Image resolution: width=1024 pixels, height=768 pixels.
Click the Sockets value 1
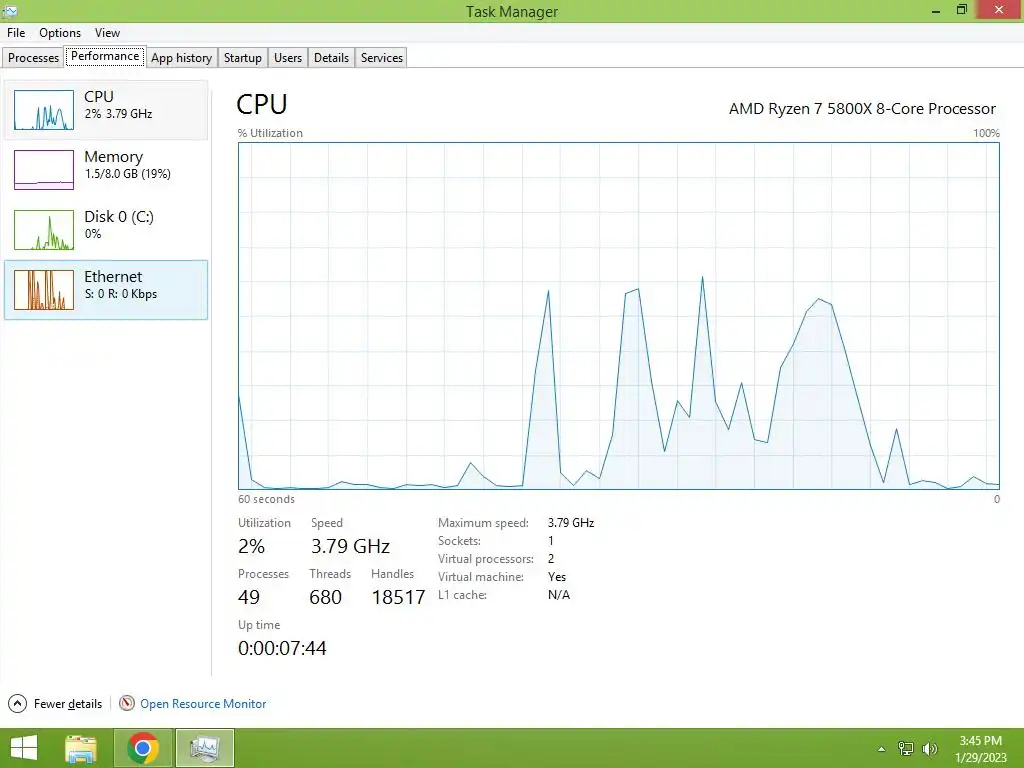click(551, 541)
